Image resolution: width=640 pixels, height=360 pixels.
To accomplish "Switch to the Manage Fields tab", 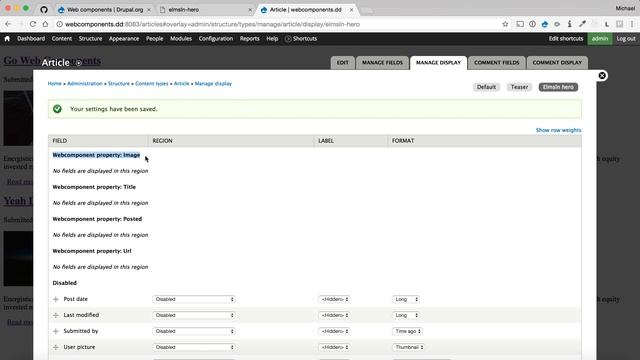I will (382, 63).
